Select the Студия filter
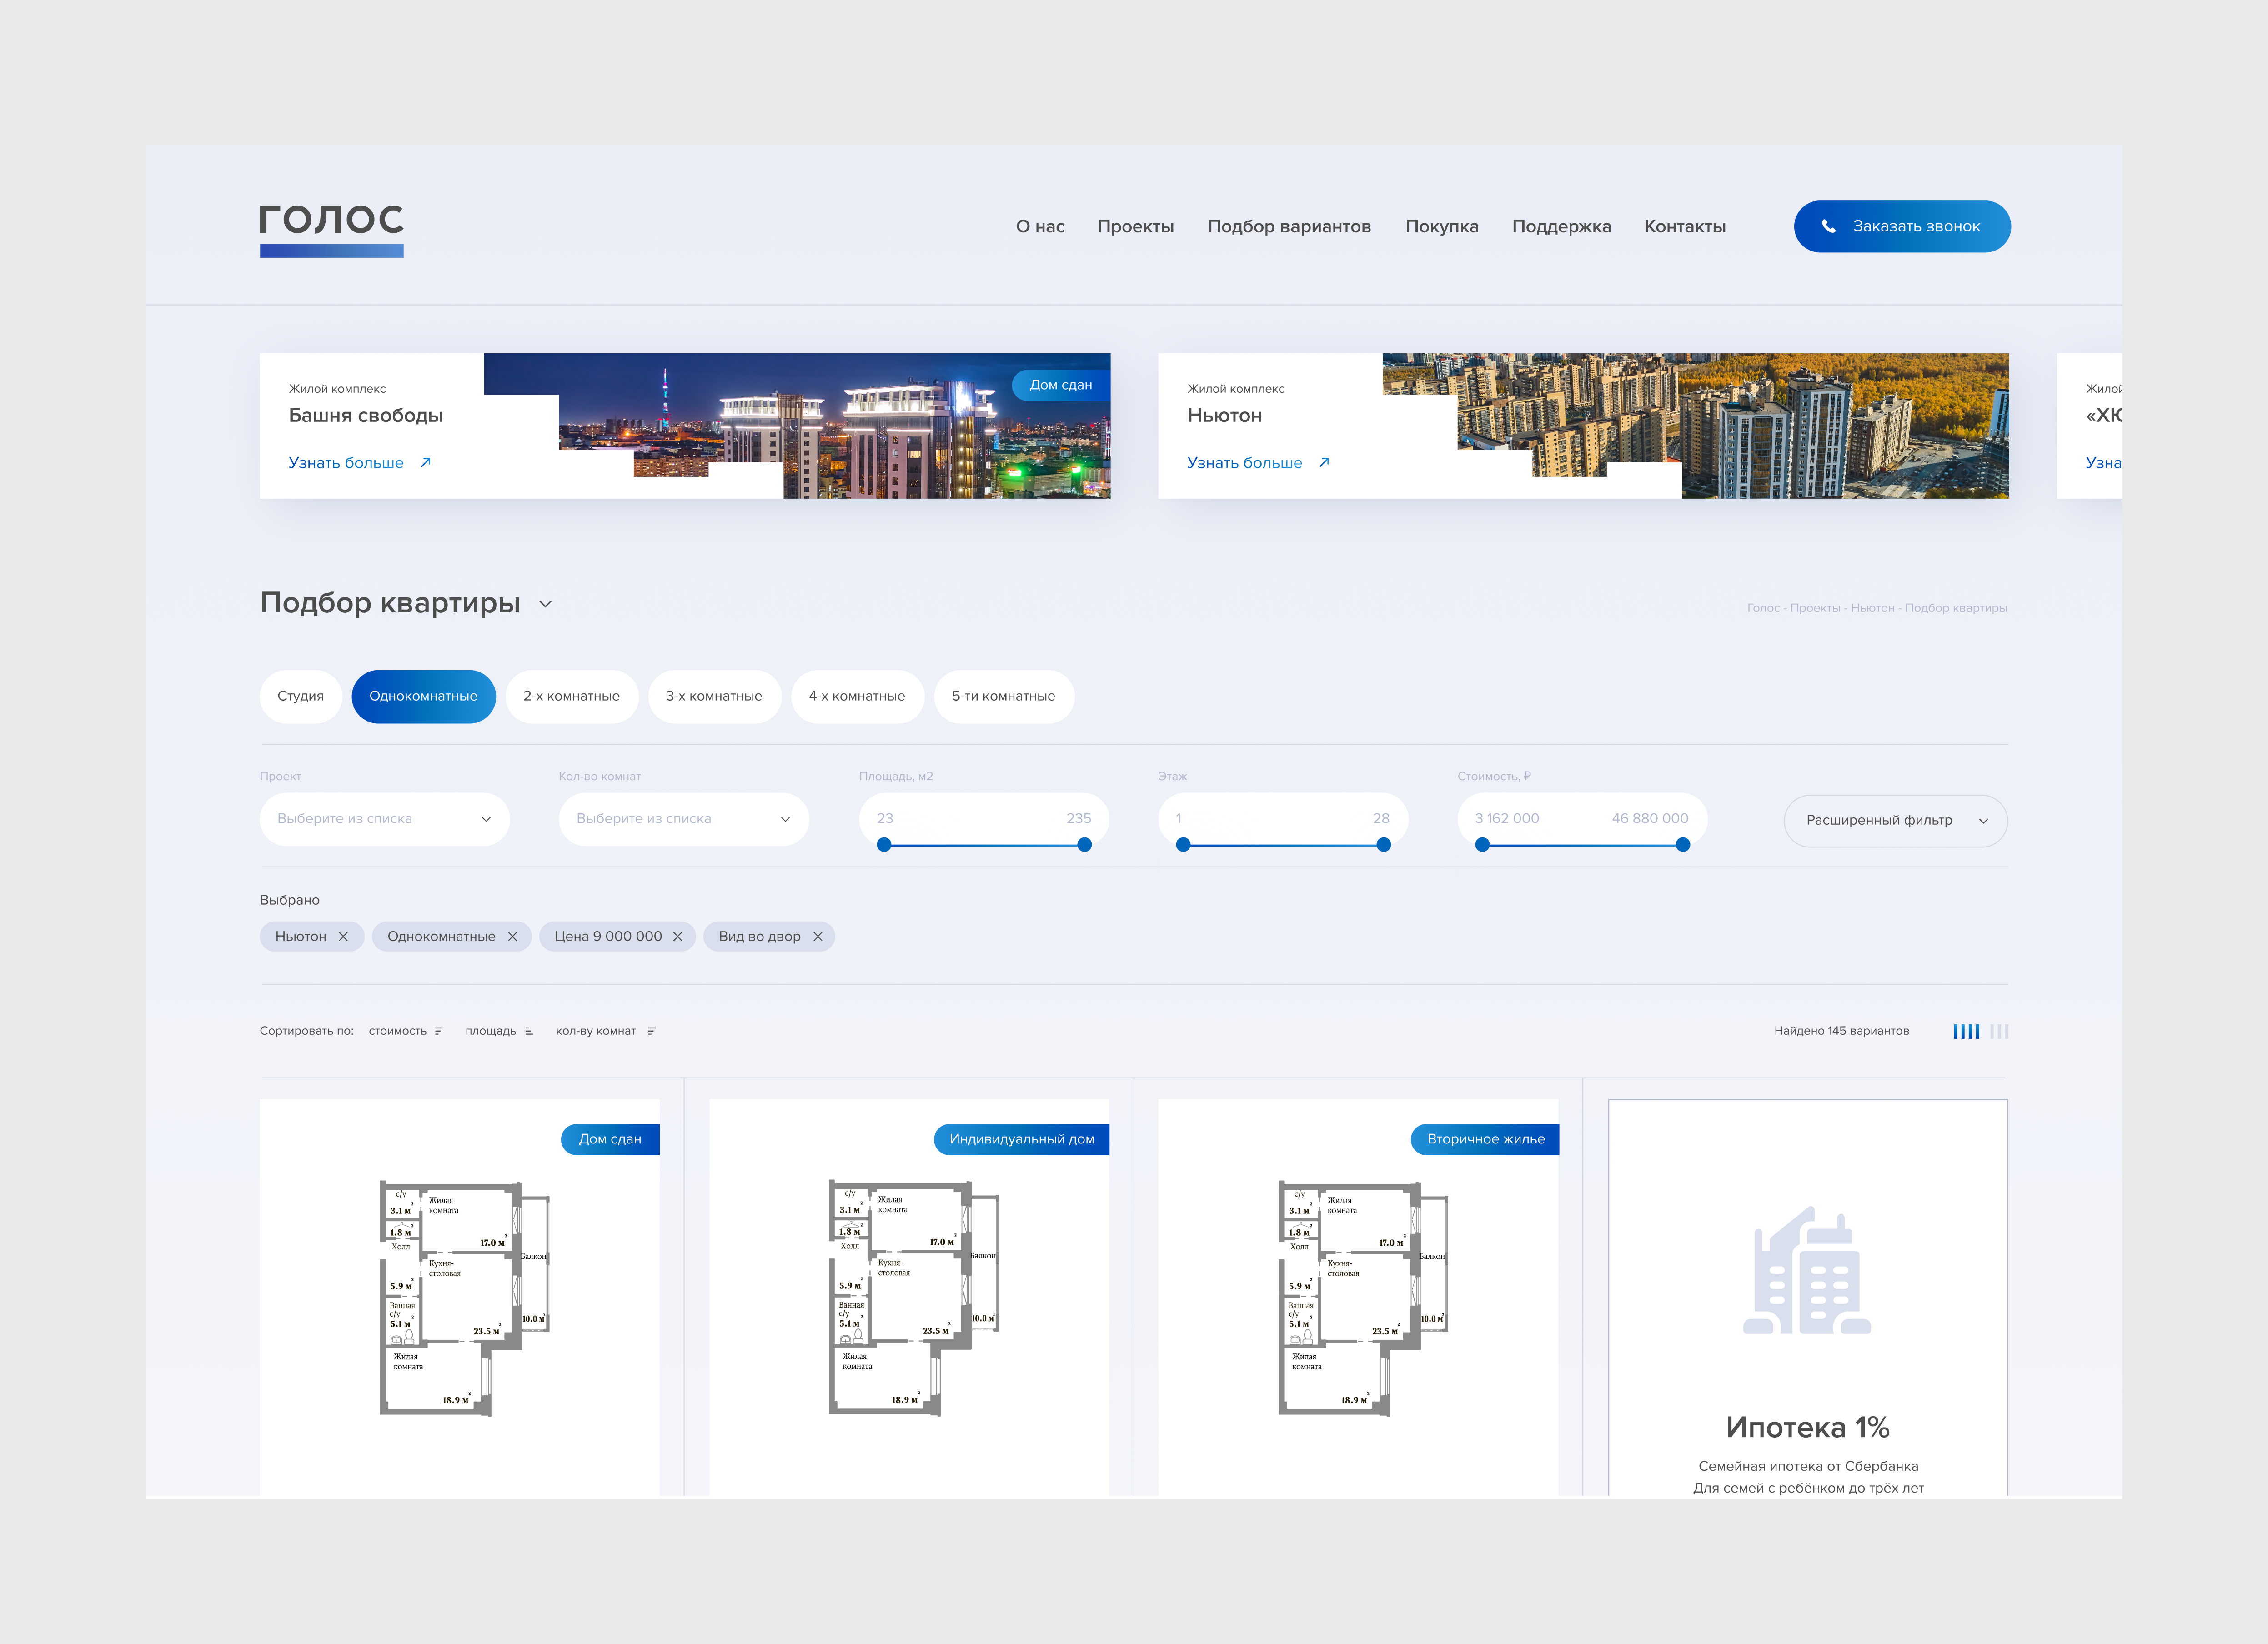Screen dimensions: 2268x1644 tap(300, 696)
